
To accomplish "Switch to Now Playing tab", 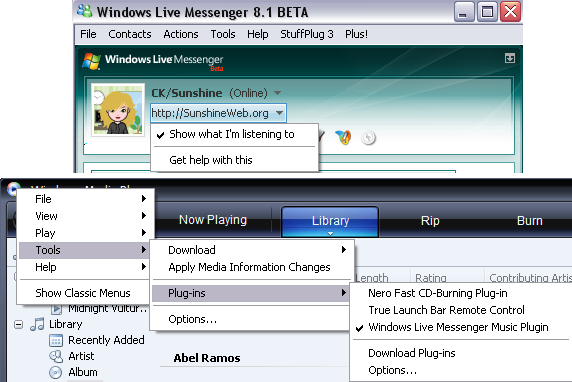I will (x=213, y=220).
